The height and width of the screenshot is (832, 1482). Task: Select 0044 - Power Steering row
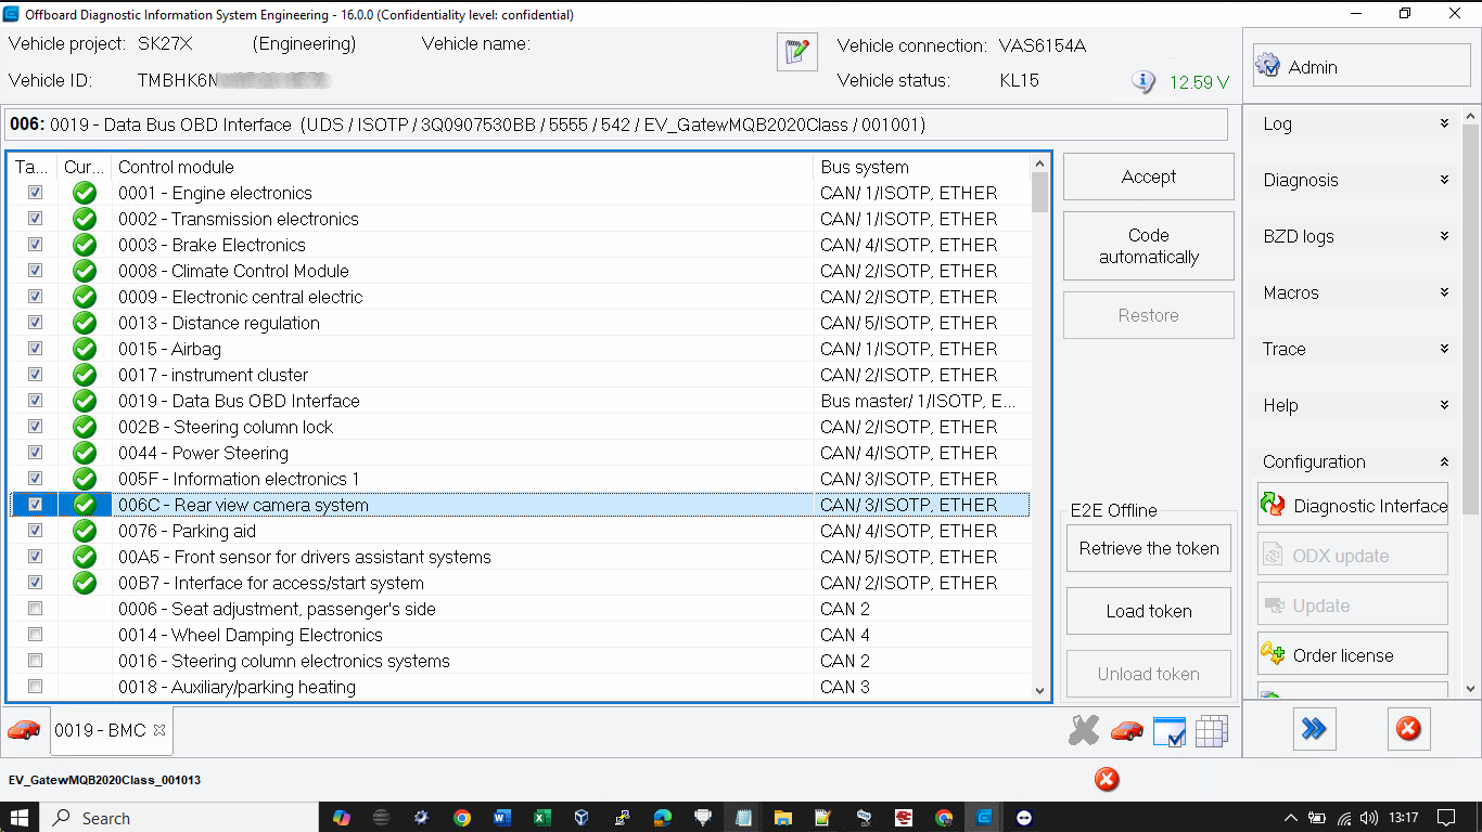520,453
